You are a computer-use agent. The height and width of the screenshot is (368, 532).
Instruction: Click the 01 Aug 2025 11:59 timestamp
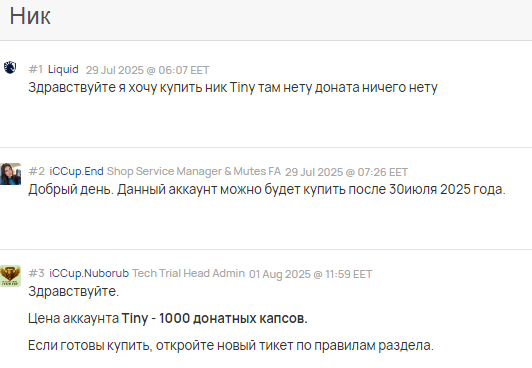point(310,274)
